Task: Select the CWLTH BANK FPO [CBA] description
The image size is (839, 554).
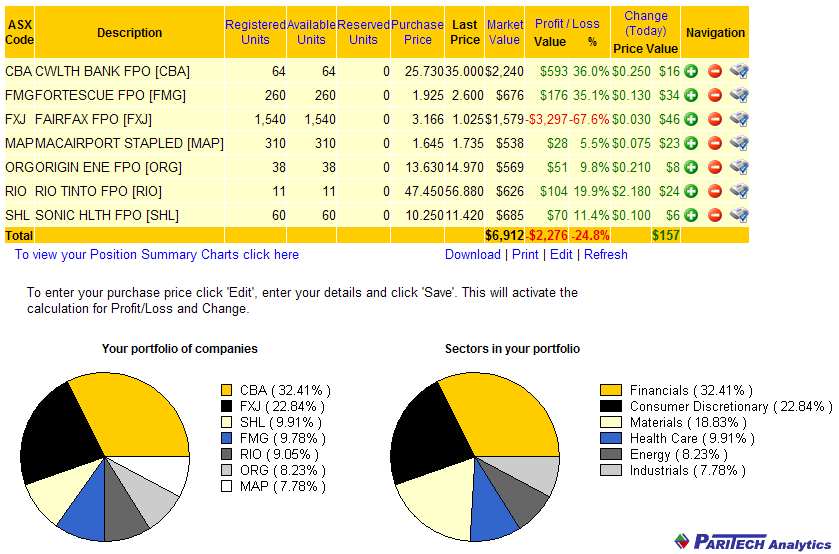Action: coord(112,71)
